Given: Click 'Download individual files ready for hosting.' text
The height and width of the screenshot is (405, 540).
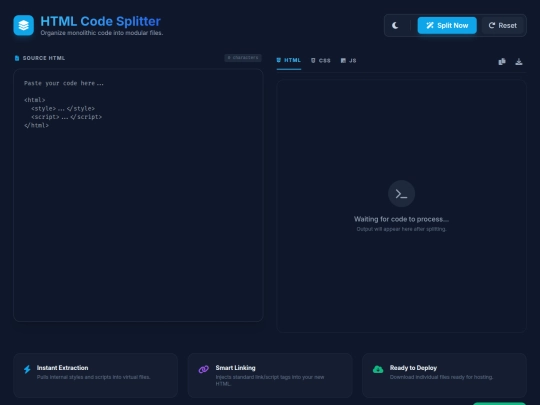Looking at the screenshot, I should 441,377.
